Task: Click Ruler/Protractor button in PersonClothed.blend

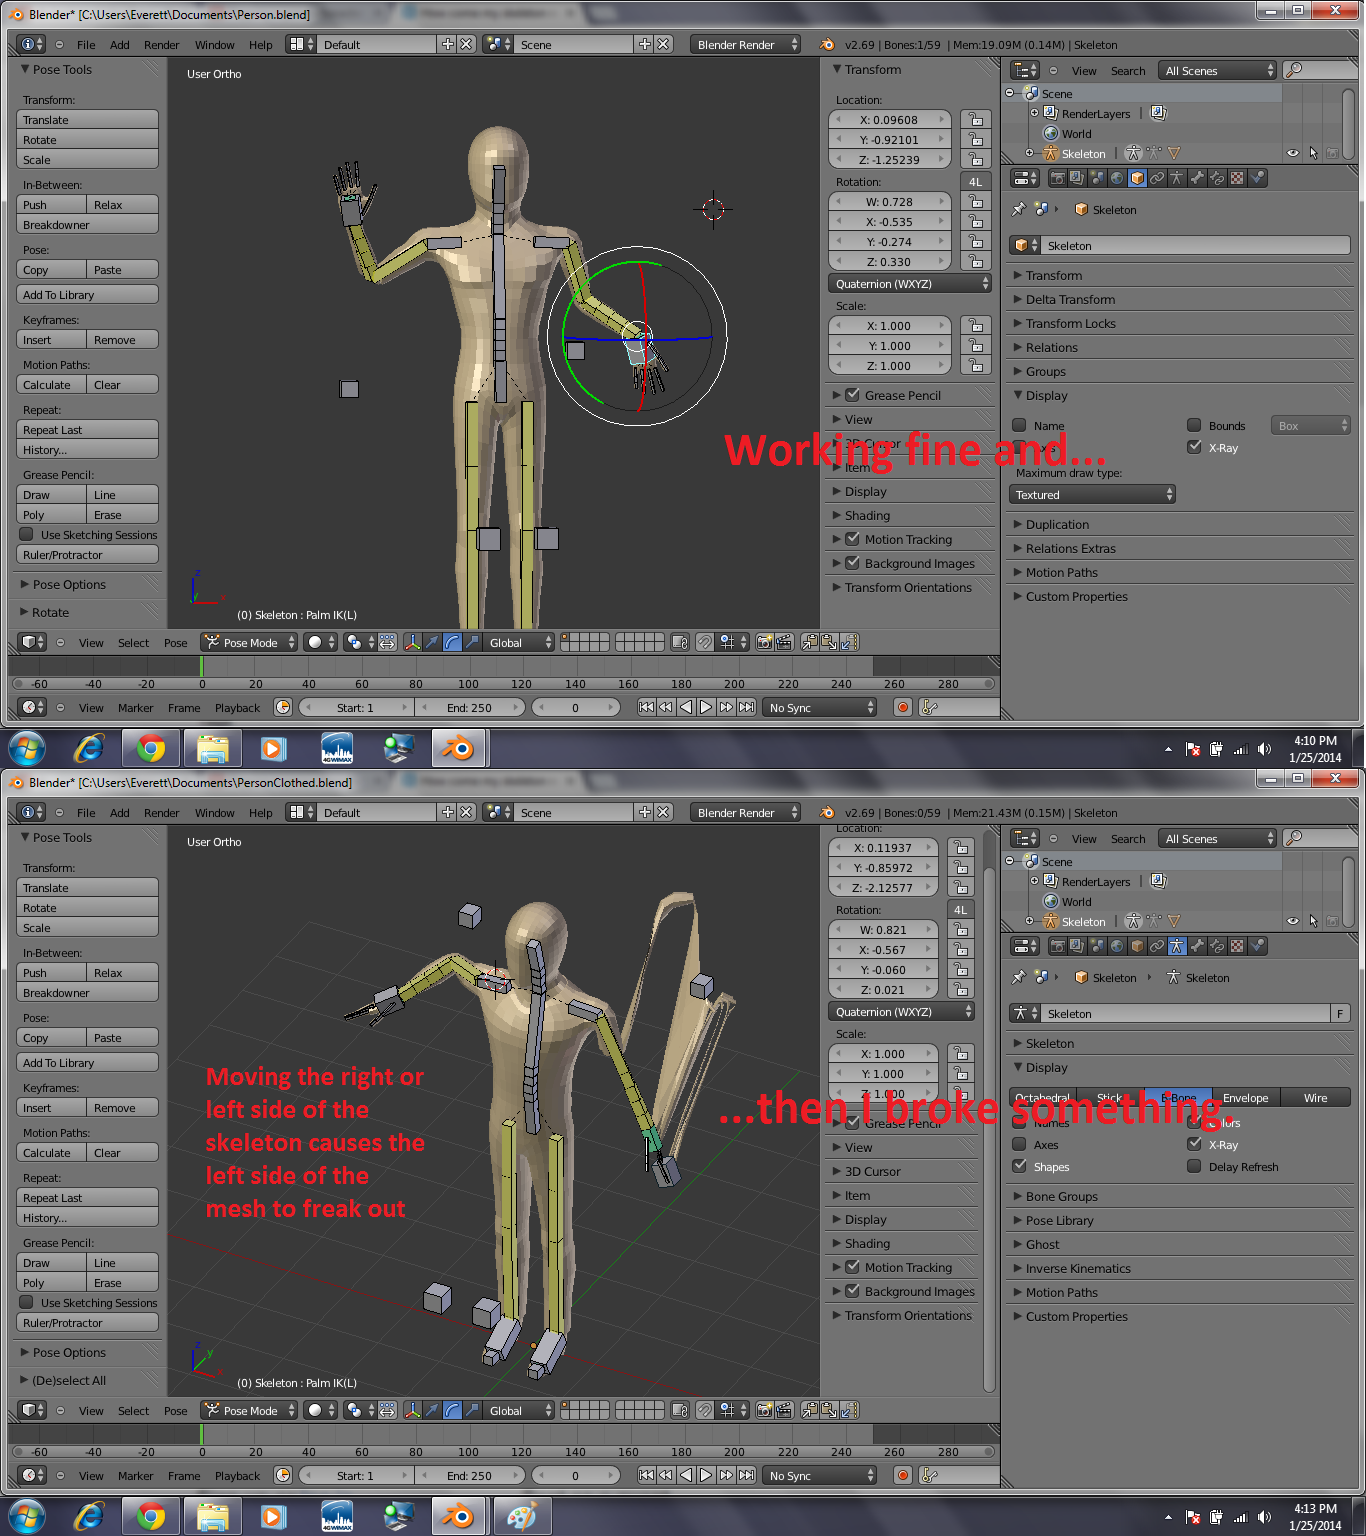Action: [x=88, y=1323]
